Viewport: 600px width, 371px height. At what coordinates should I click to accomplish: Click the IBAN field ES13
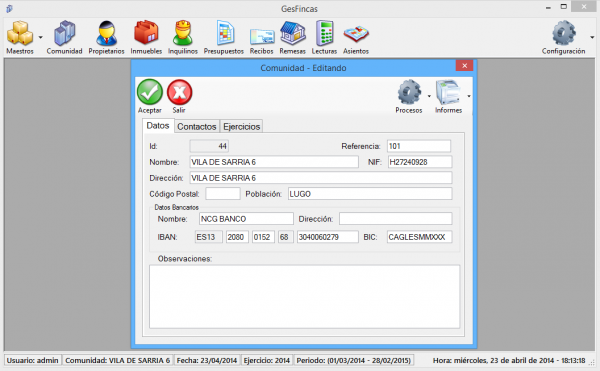[209, 237]
